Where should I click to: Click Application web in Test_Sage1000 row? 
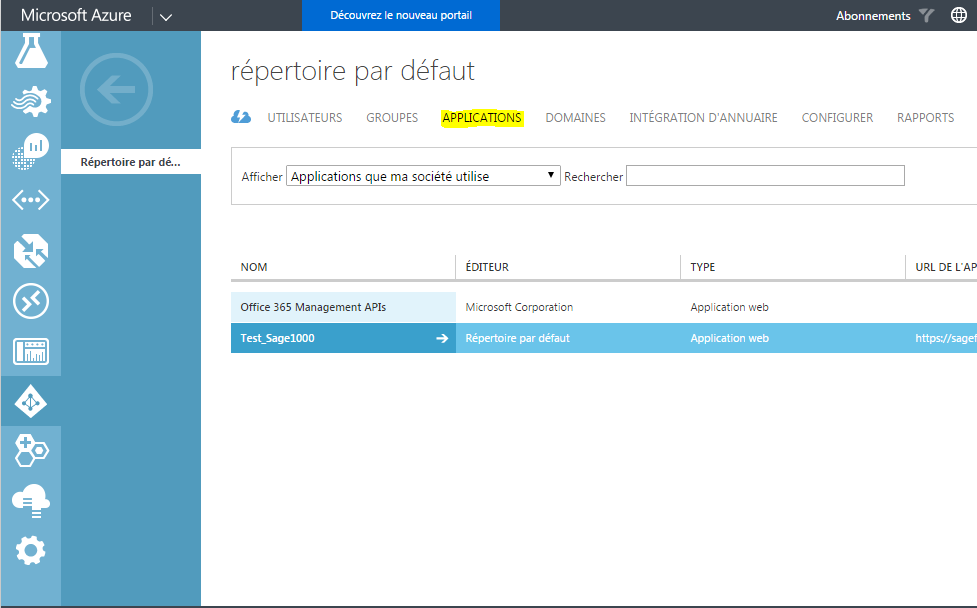(x=729, y=338)
